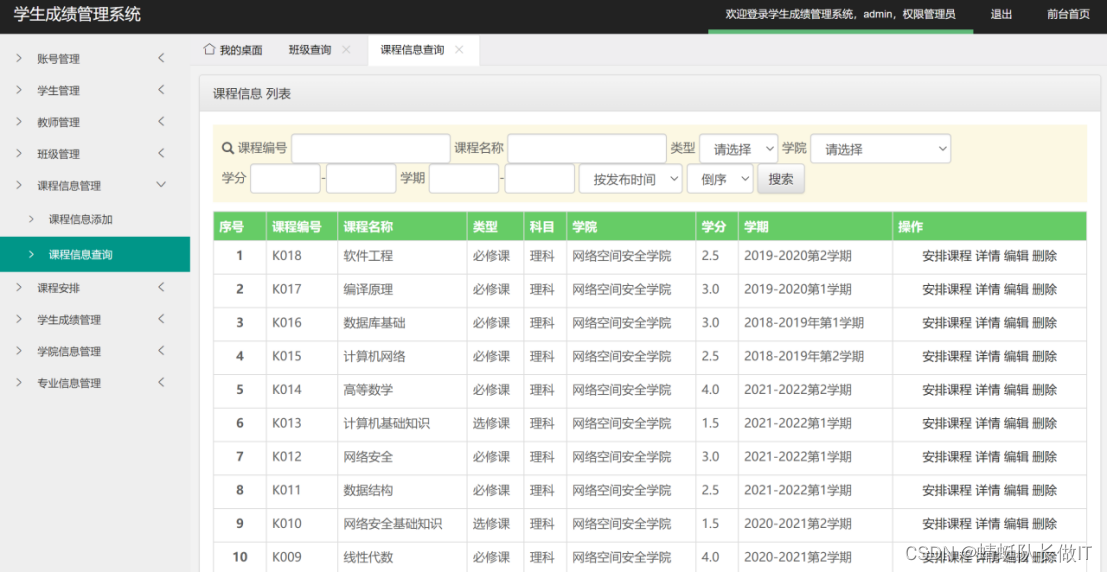Screen dimensions: 1107x573
Task: Click 删除 for 编译原理 course row
Action: (x=1044, y=289)
